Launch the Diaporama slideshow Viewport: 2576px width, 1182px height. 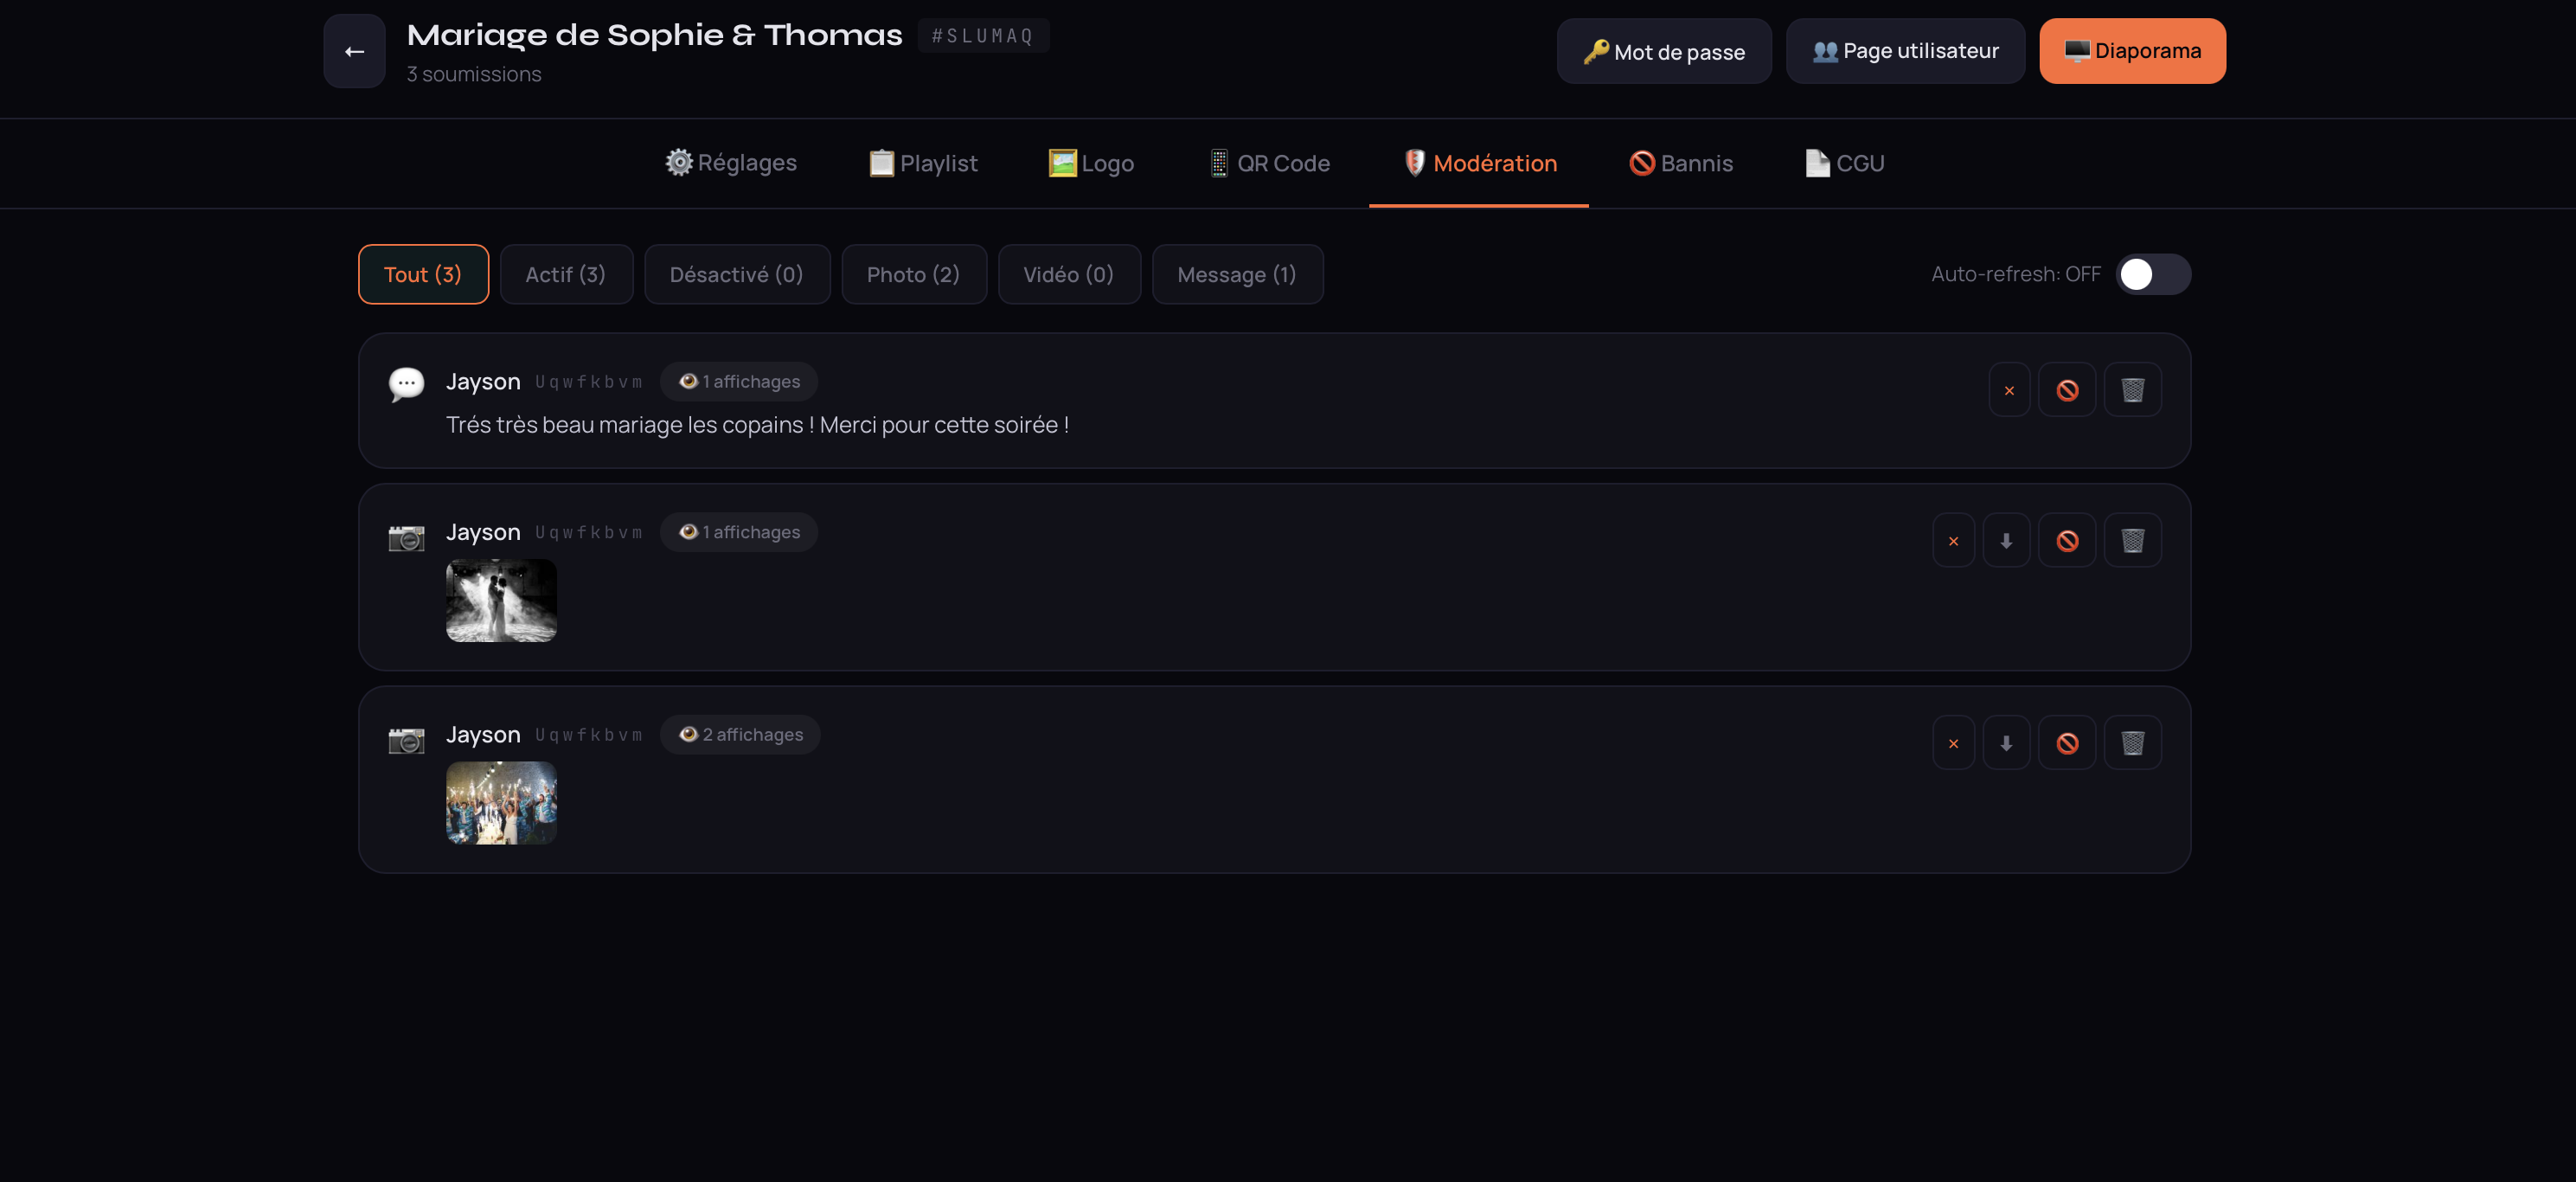click(x=2131, y=51)
